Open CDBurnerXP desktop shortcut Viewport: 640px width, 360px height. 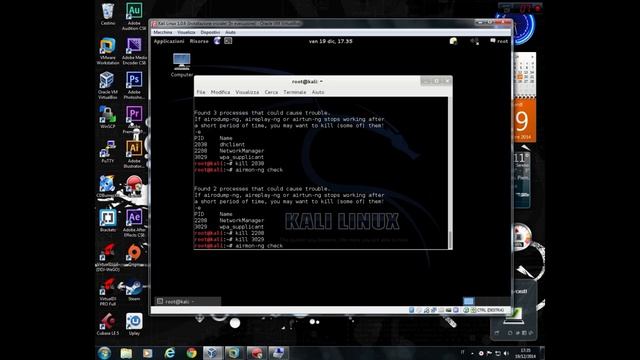coord(108,186)
